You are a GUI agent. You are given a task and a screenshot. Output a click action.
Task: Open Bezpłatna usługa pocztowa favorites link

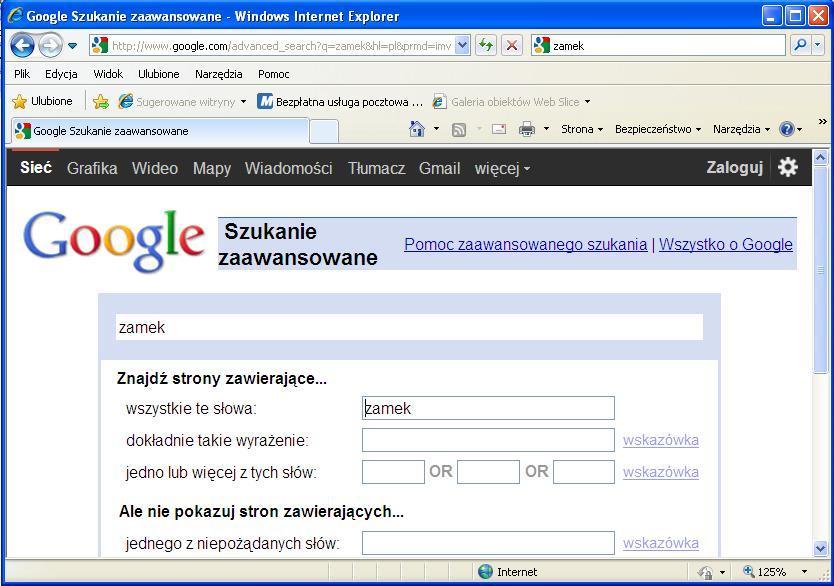click(340, 101)
